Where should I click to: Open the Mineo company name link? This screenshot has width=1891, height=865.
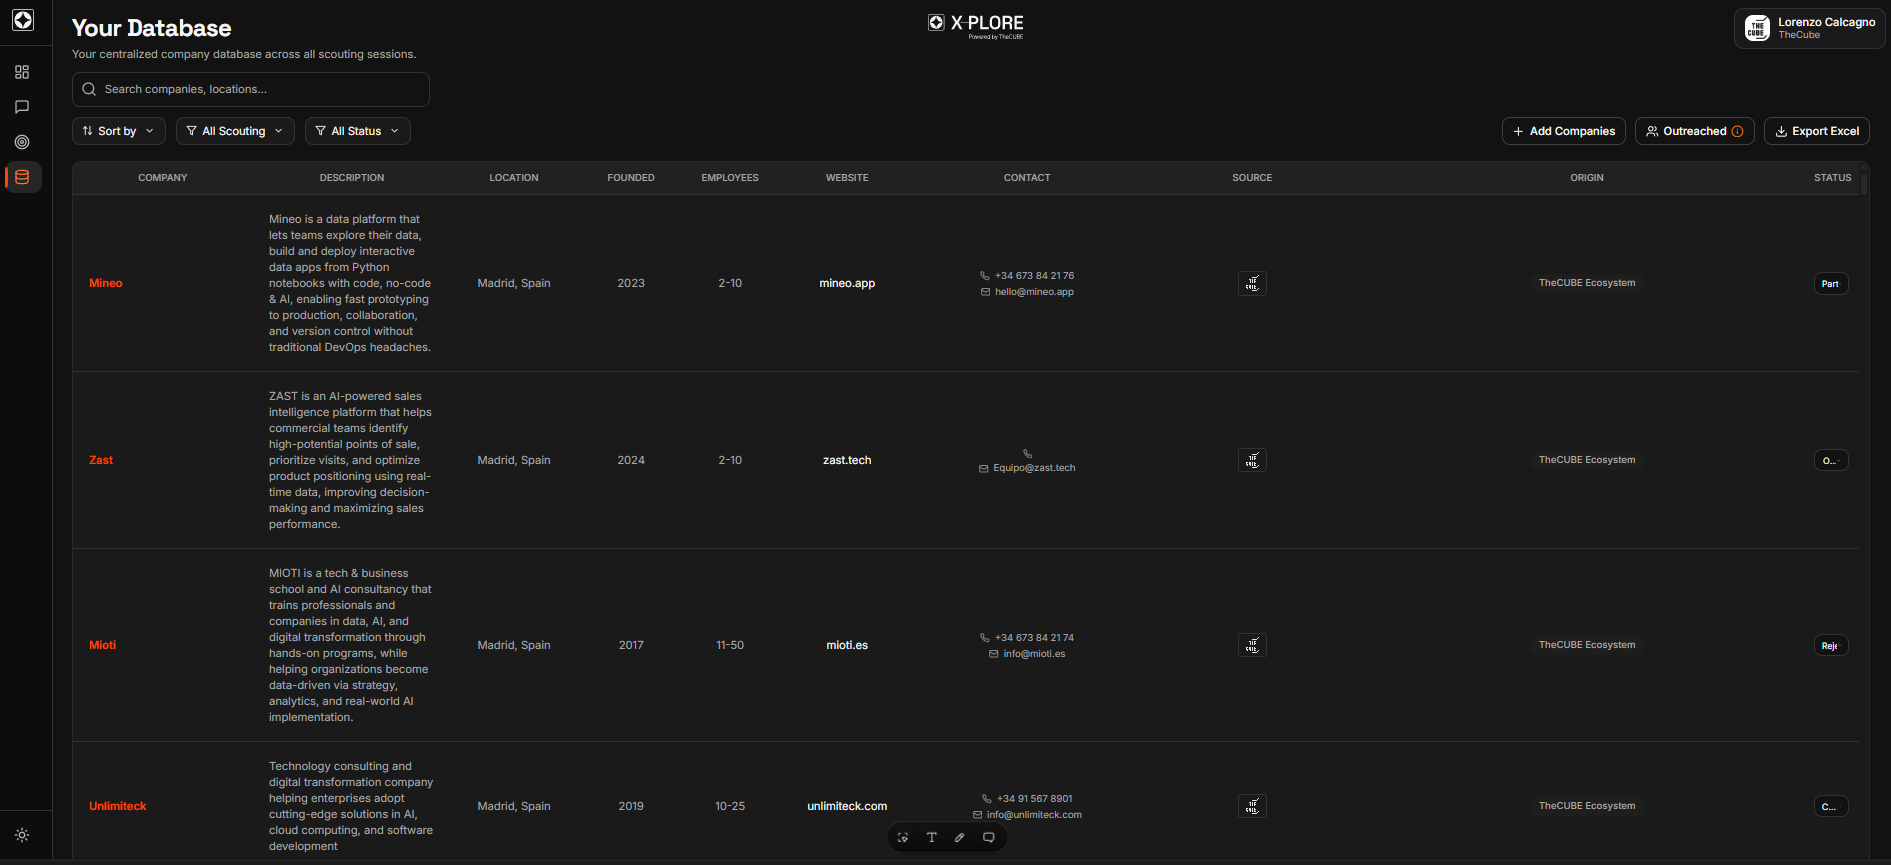pyautogui.click(x=106, y=283)
